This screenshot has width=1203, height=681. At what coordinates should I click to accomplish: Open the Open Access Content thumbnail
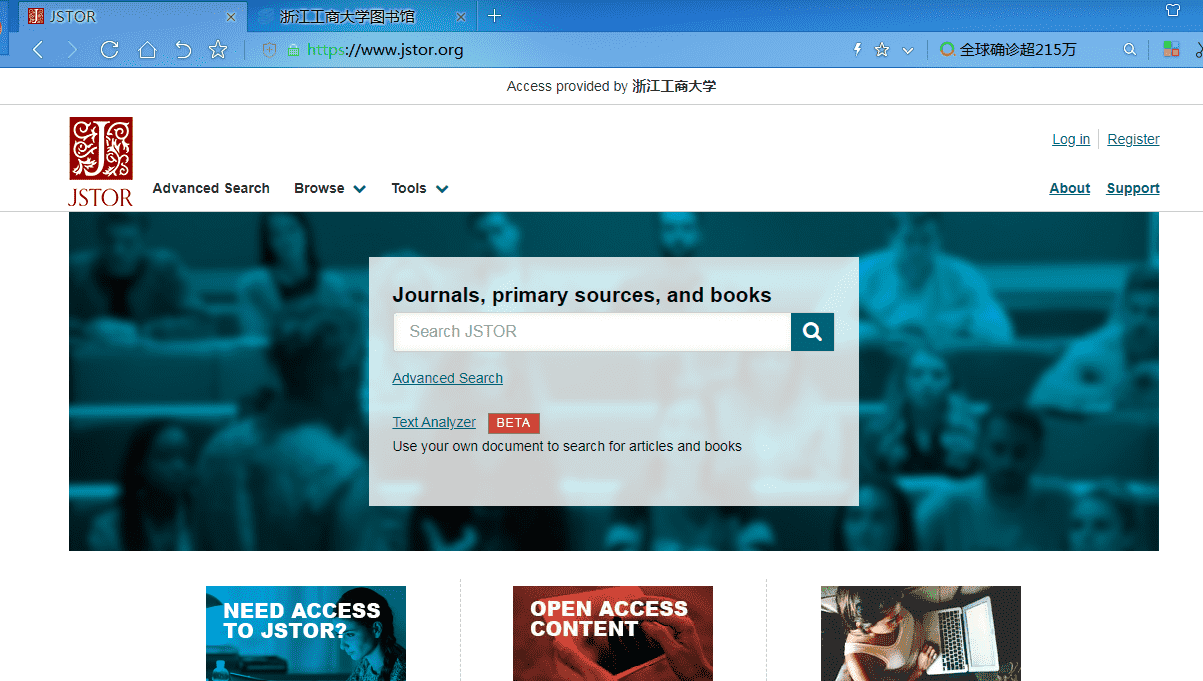tap(612, 632)
